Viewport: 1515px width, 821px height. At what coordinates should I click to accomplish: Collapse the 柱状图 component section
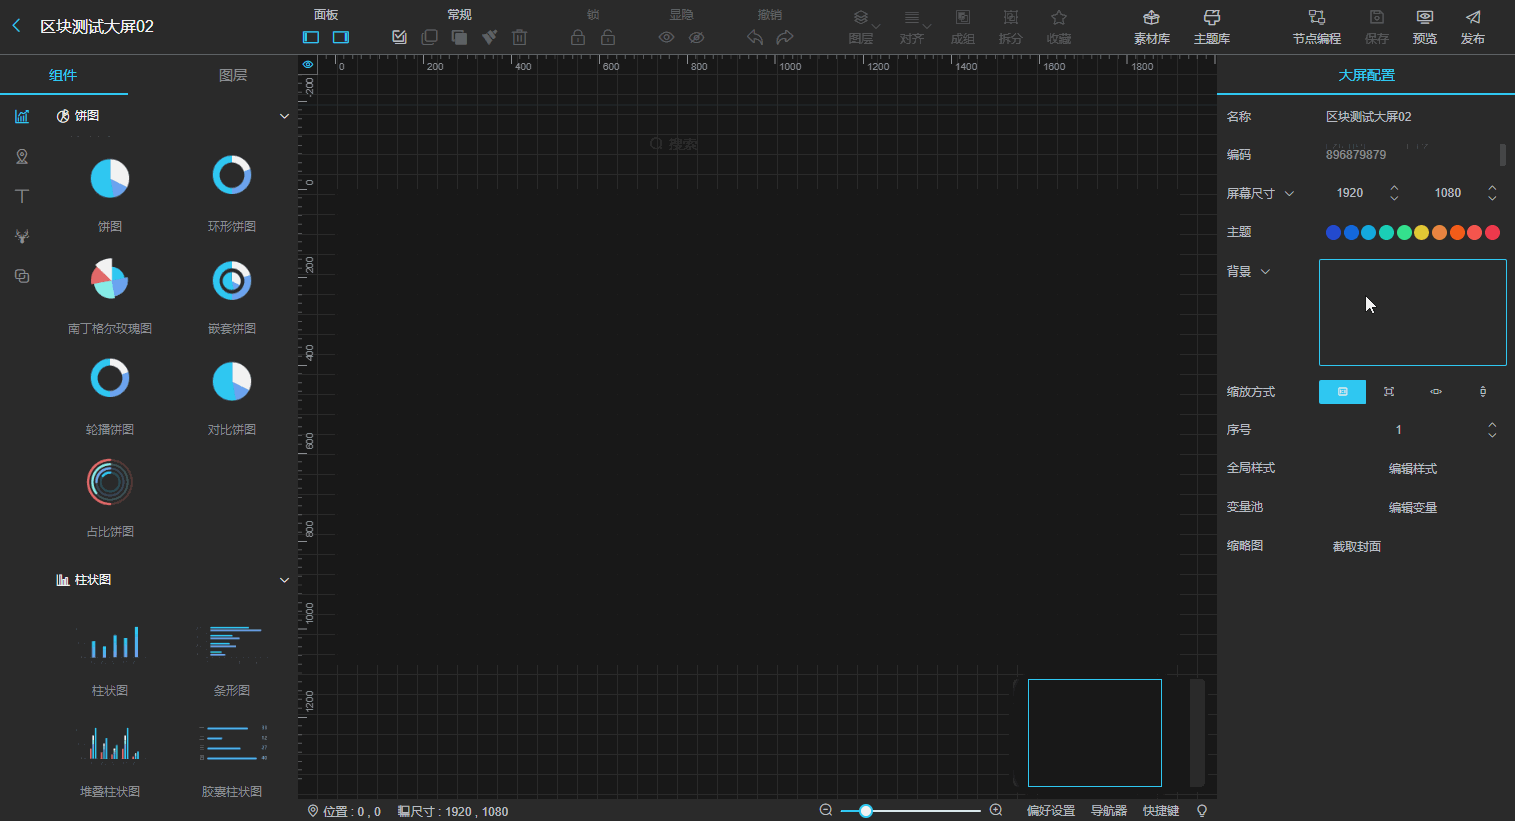coord(284,580)
